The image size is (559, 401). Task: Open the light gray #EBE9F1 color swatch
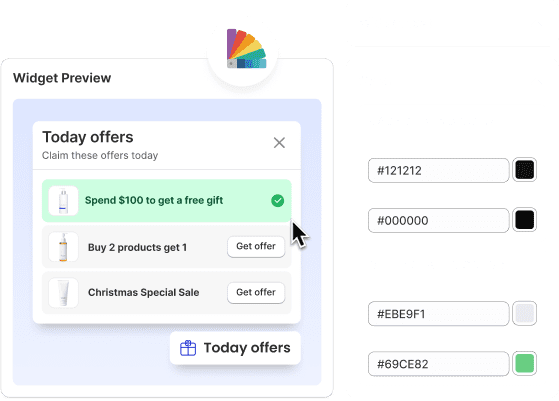[x=524, y=313]
